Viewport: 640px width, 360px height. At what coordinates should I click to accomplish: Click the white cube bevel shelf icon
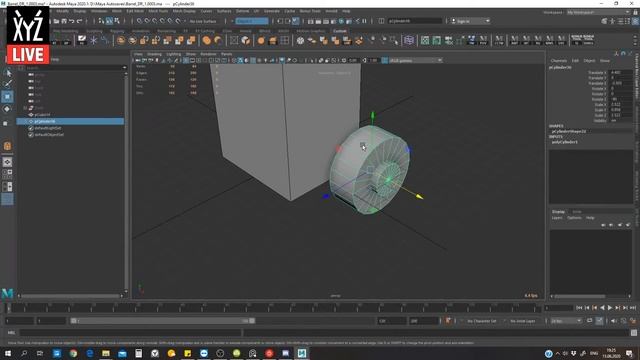tap(246, 40)
